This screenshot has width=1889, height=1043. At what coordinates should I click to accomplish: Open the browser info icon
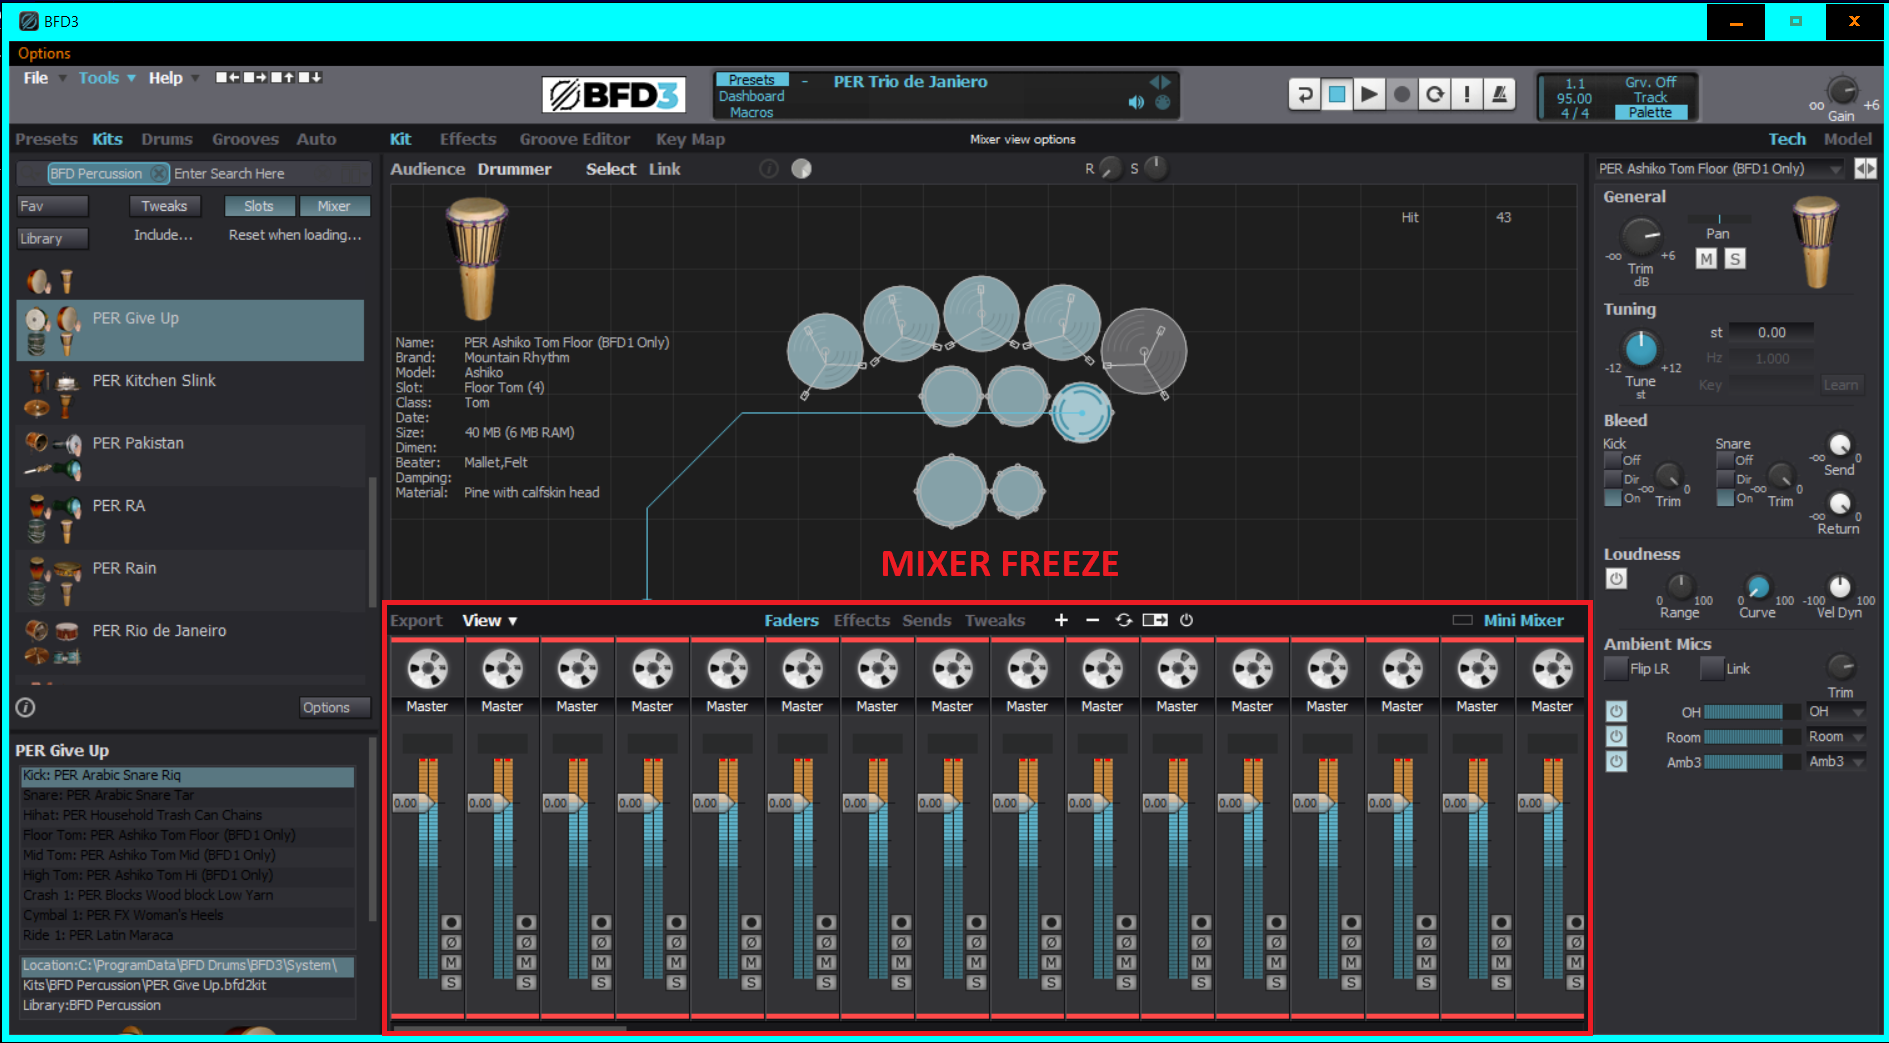click(26, 707)
